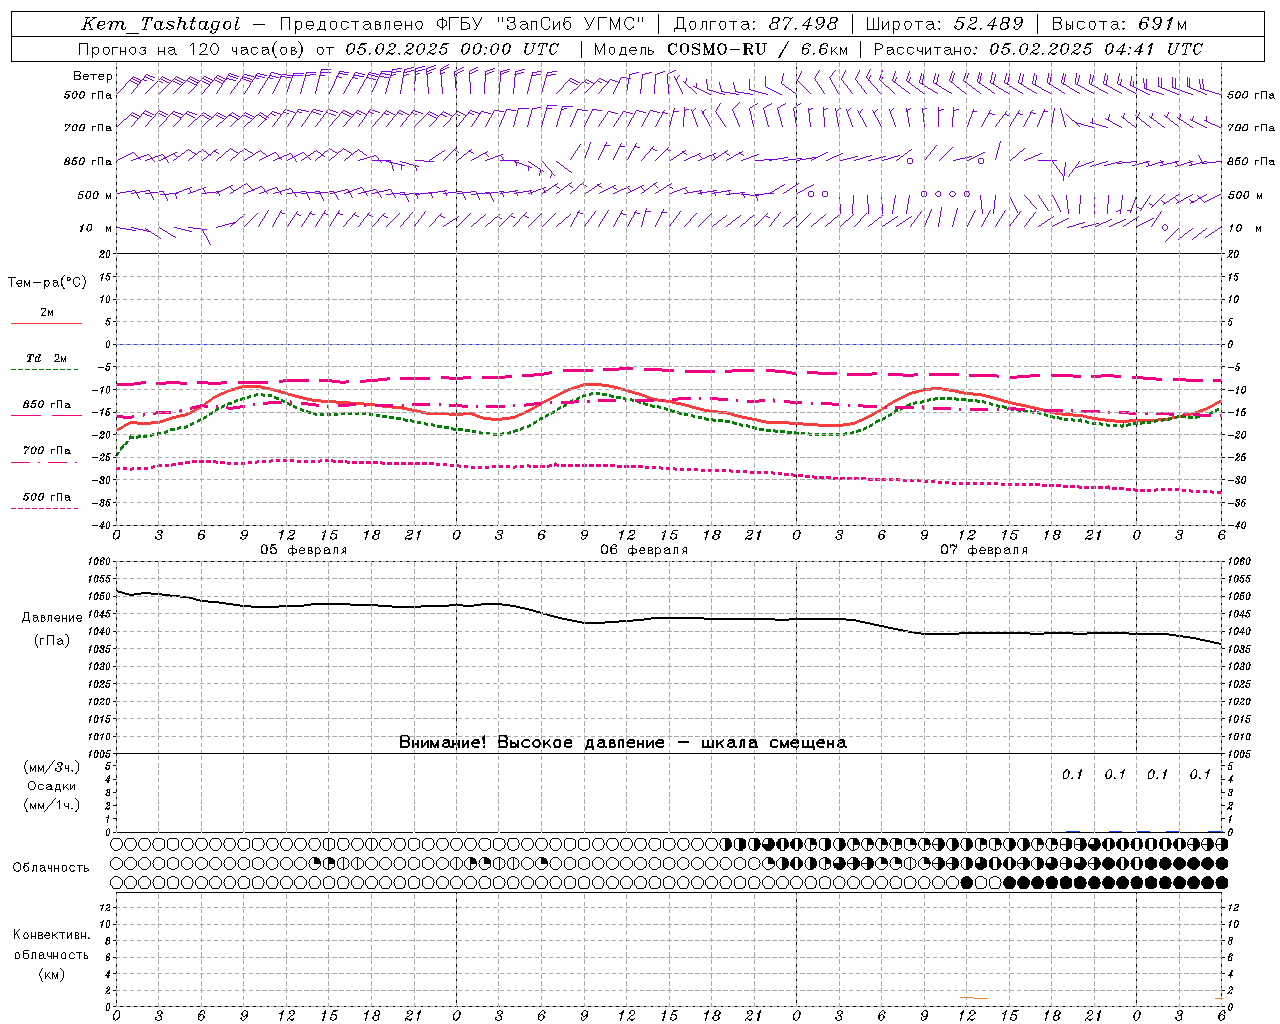Image resolution: width=1280 pixels, height=1024 pixels.
Task: Click the (гПа) unit under Давление
Action: coord(52,641)
